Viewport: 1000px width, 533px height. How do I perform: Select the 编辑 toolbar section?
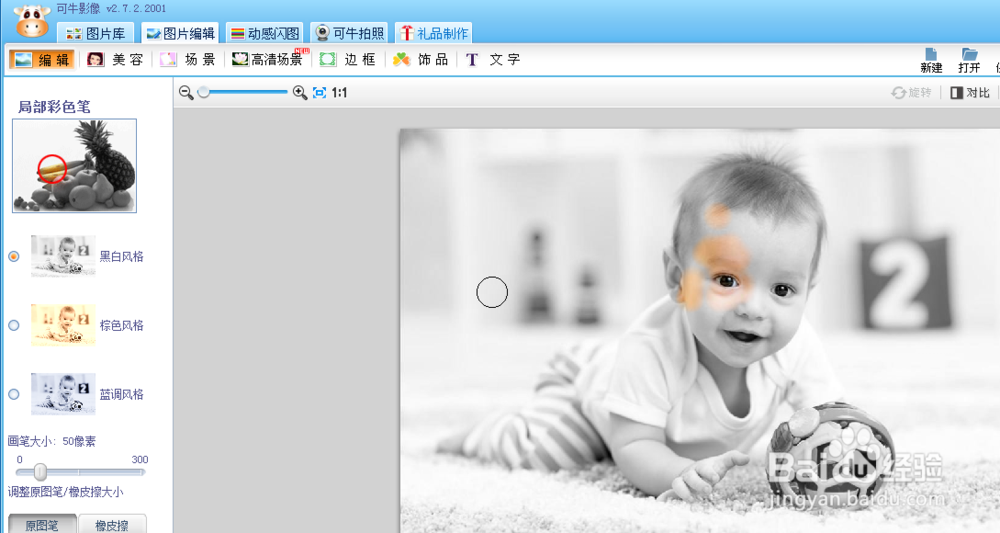tap(42, 59)
